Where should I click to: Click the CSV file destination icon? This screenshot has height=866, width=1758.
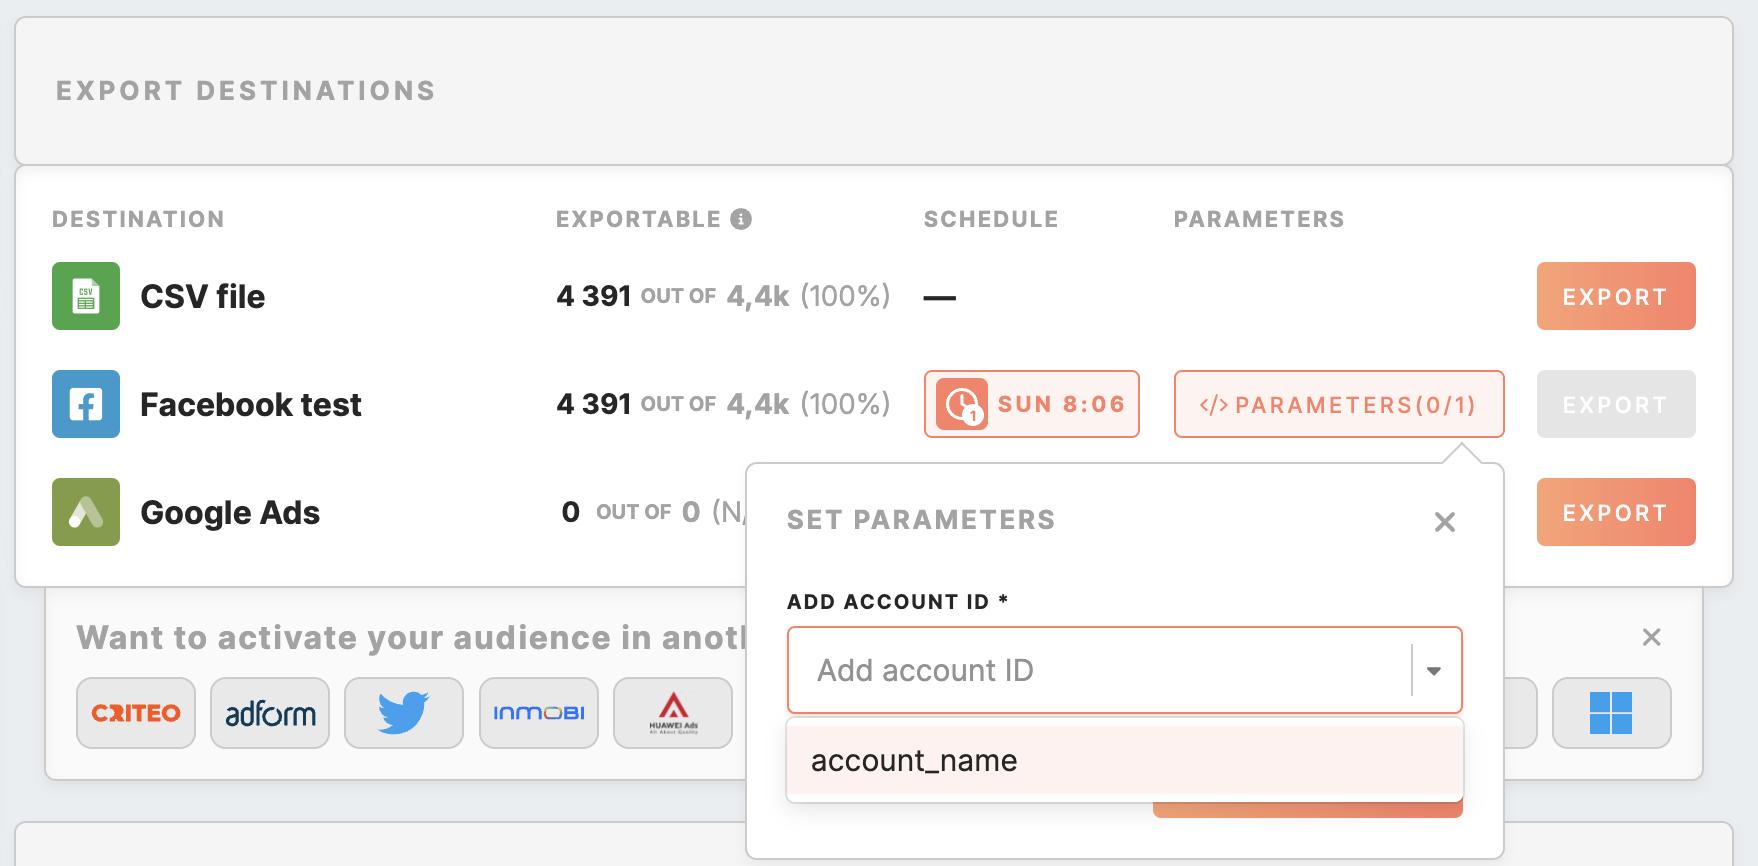point(86,296)
